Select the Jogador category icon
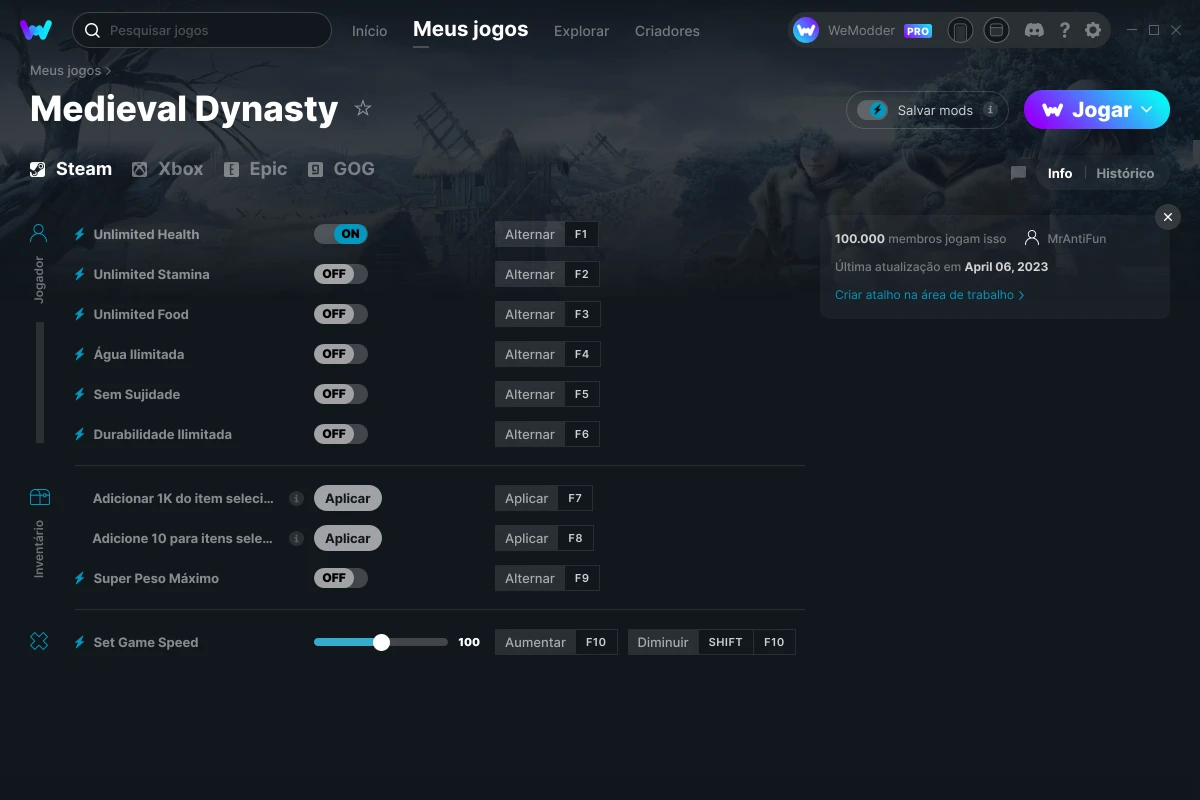 coord(39,234)
